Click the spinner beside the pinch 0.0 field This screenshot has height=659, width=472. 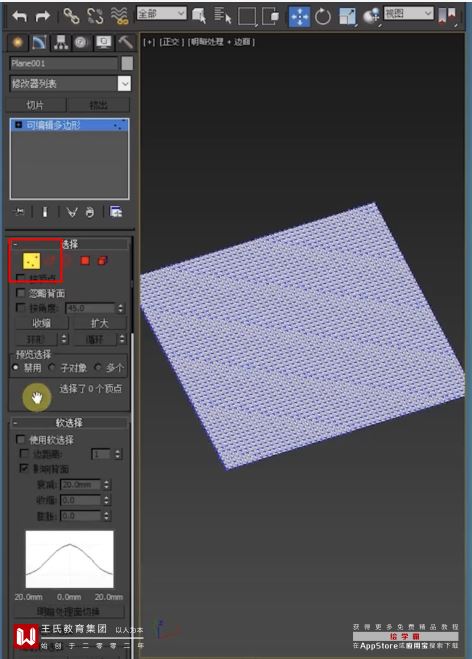(107, 501)
